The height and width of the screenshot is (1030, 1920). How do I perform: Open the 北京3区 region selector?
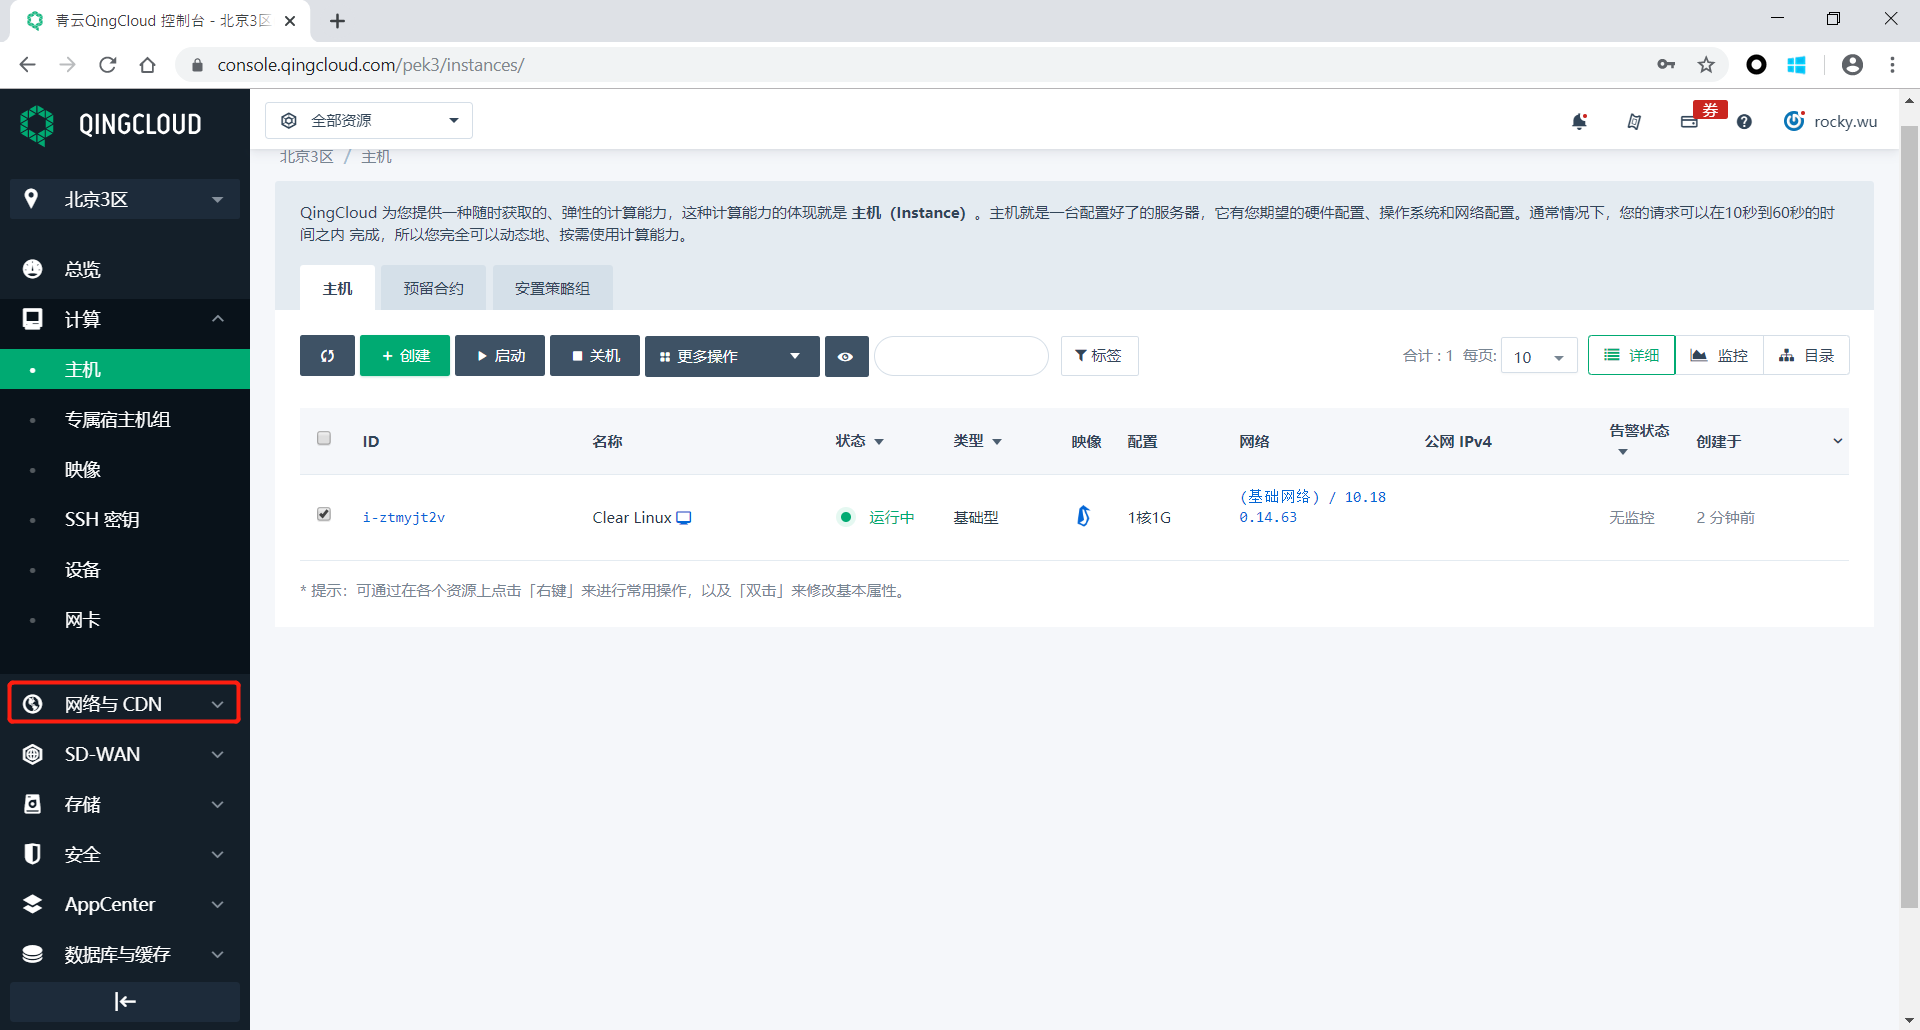click(x=125, y=199)
